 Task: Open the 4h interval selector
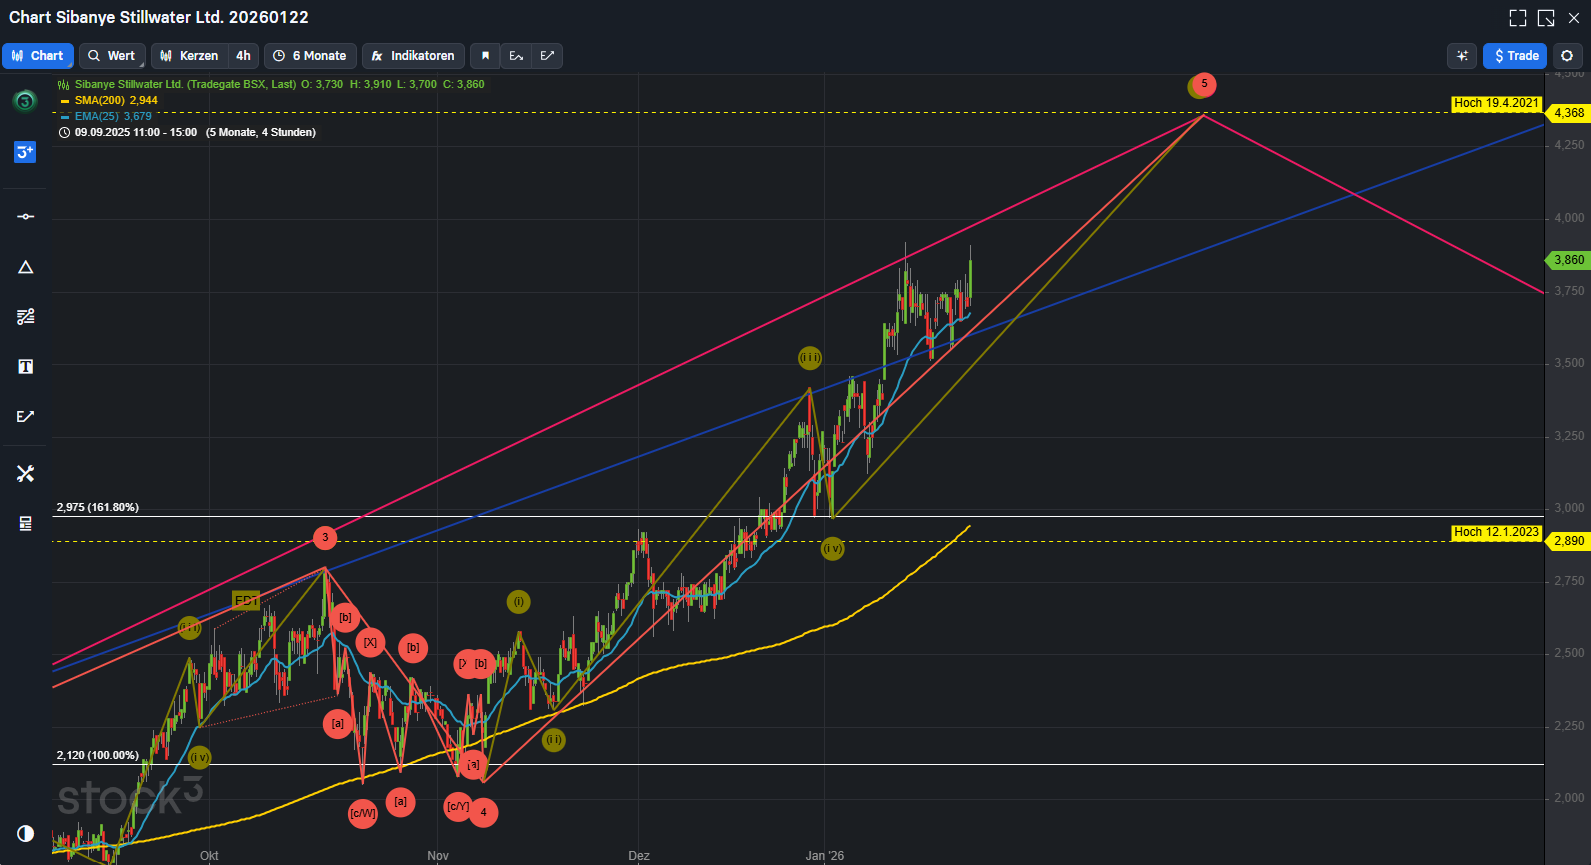click(x=243, y=56)
